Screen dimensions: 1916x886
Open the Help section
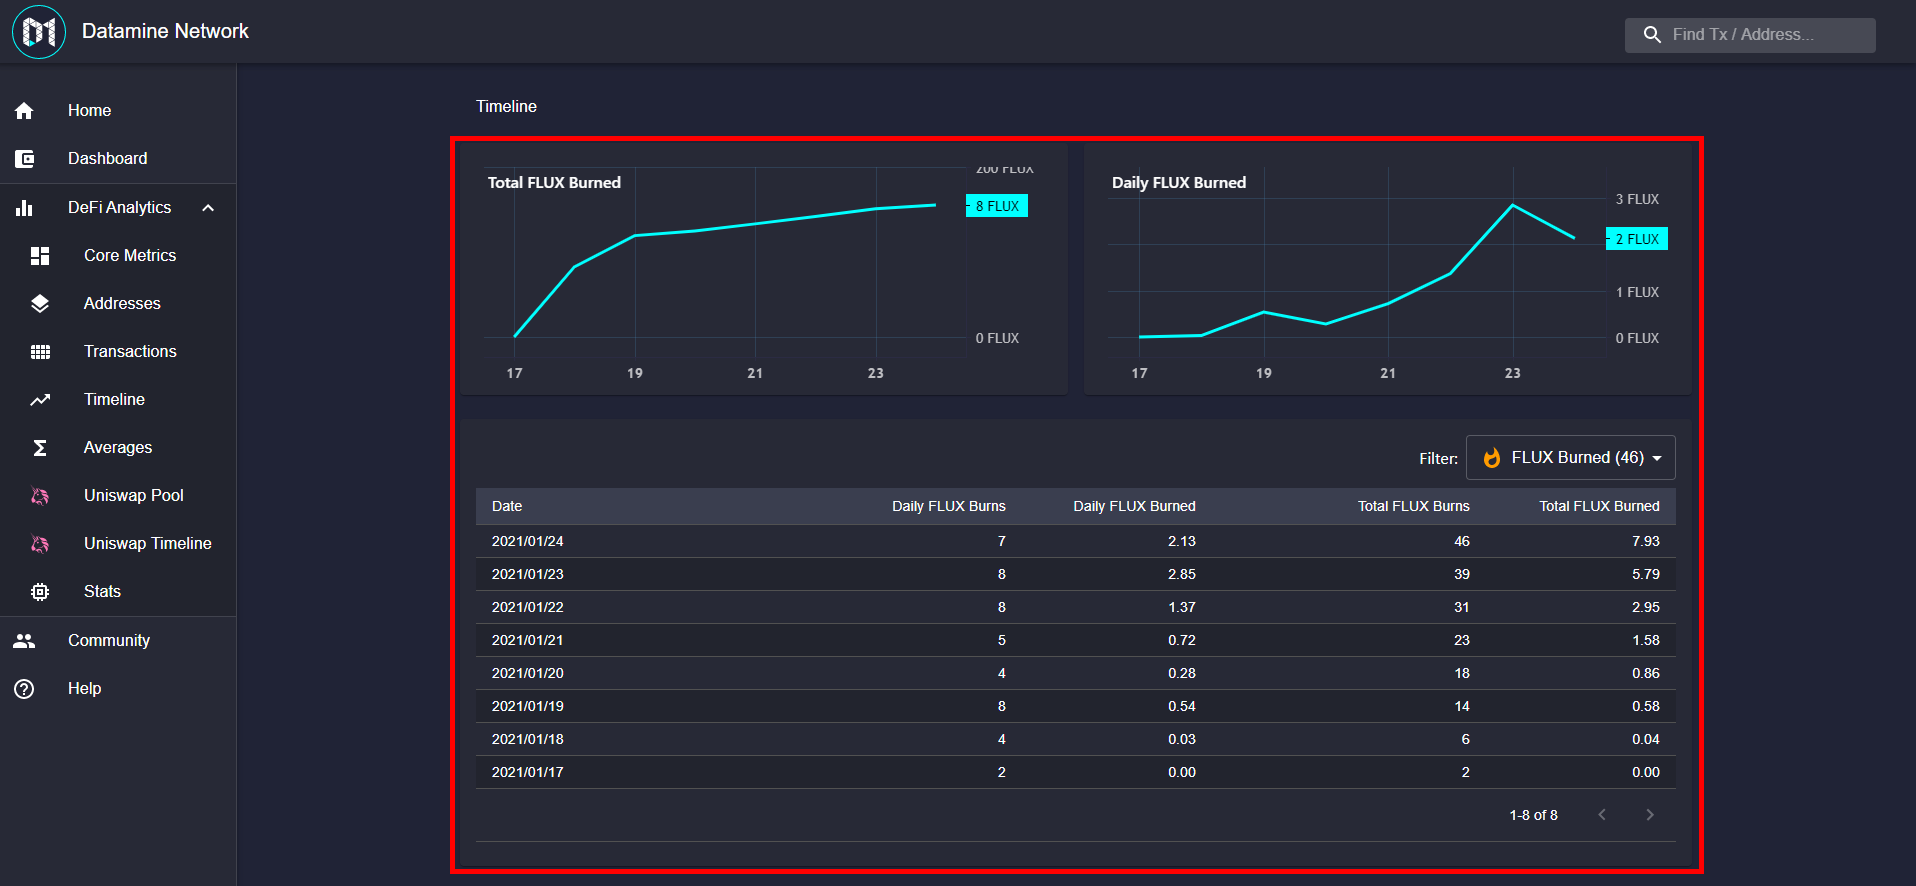click(x=118, y=689)
